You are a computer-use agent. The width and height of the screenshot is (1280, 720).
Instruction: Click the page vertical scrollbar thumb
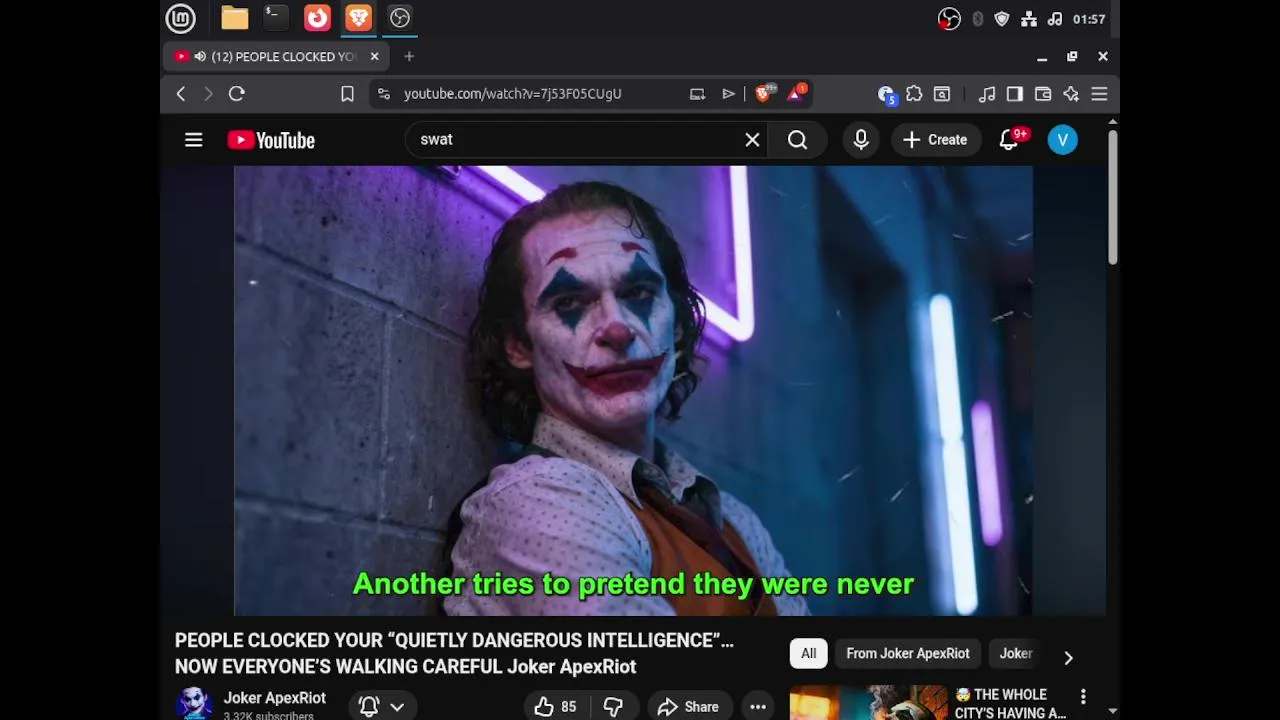coord(1112,197)
